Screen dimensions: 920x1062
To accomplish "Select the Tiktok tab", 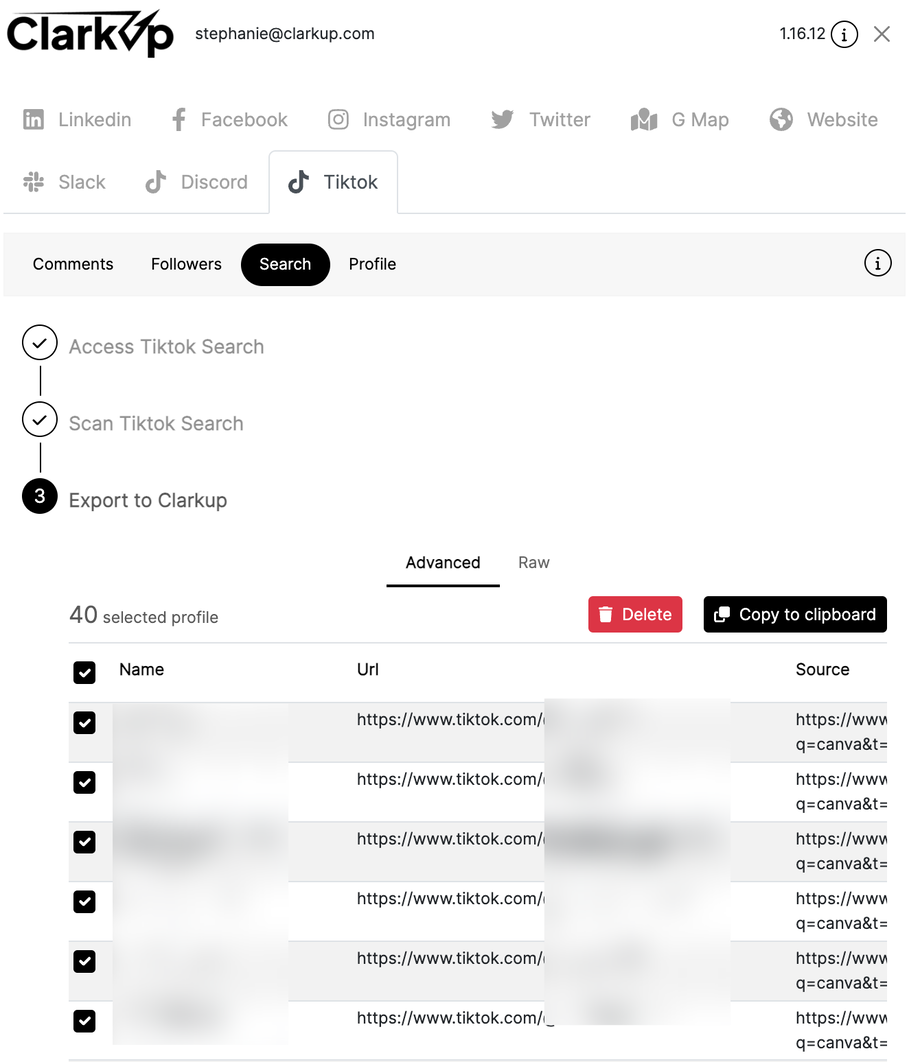I will point(333,182).
